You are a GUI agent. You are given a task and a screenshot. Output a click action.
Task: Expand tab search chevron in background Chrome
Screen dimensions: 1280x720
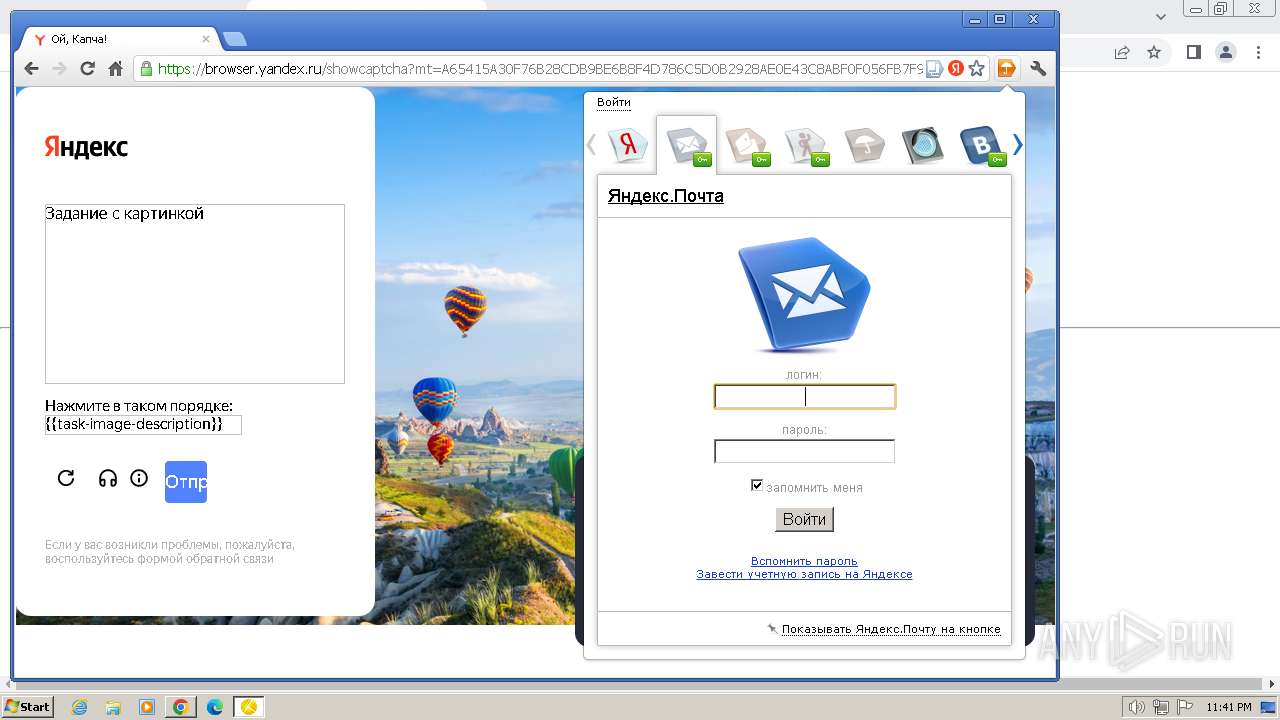1161,16
